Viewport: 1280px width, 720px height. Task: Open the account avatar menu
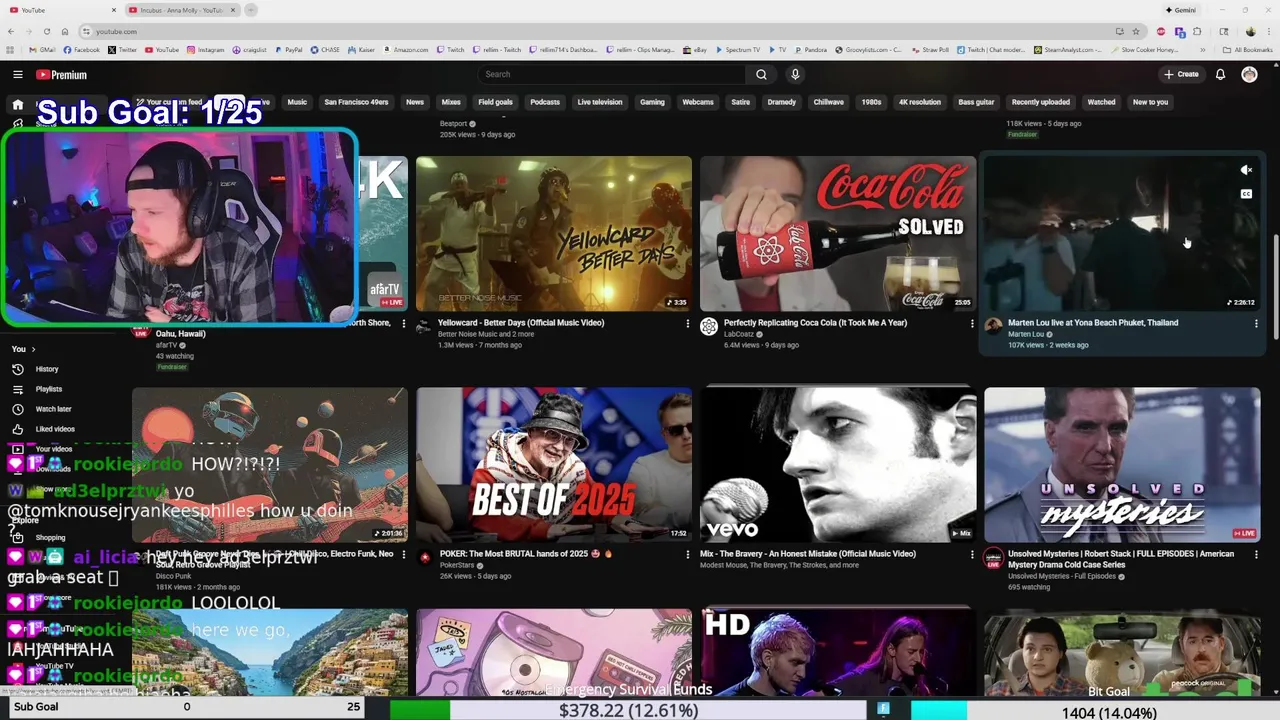(x=1249, y=74)
